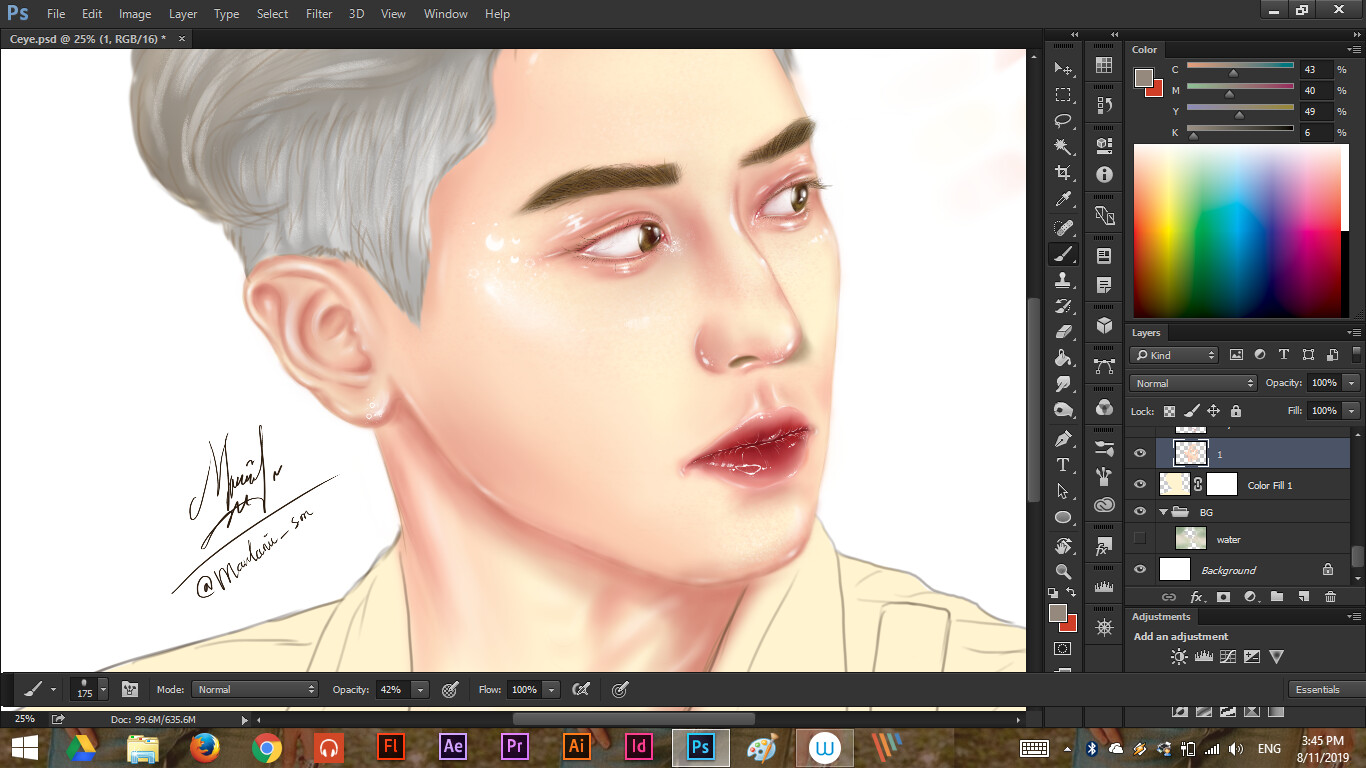Select the Brush tool in the toolbox
This screenshot has width=1366, height=768.
point(1063,254)
